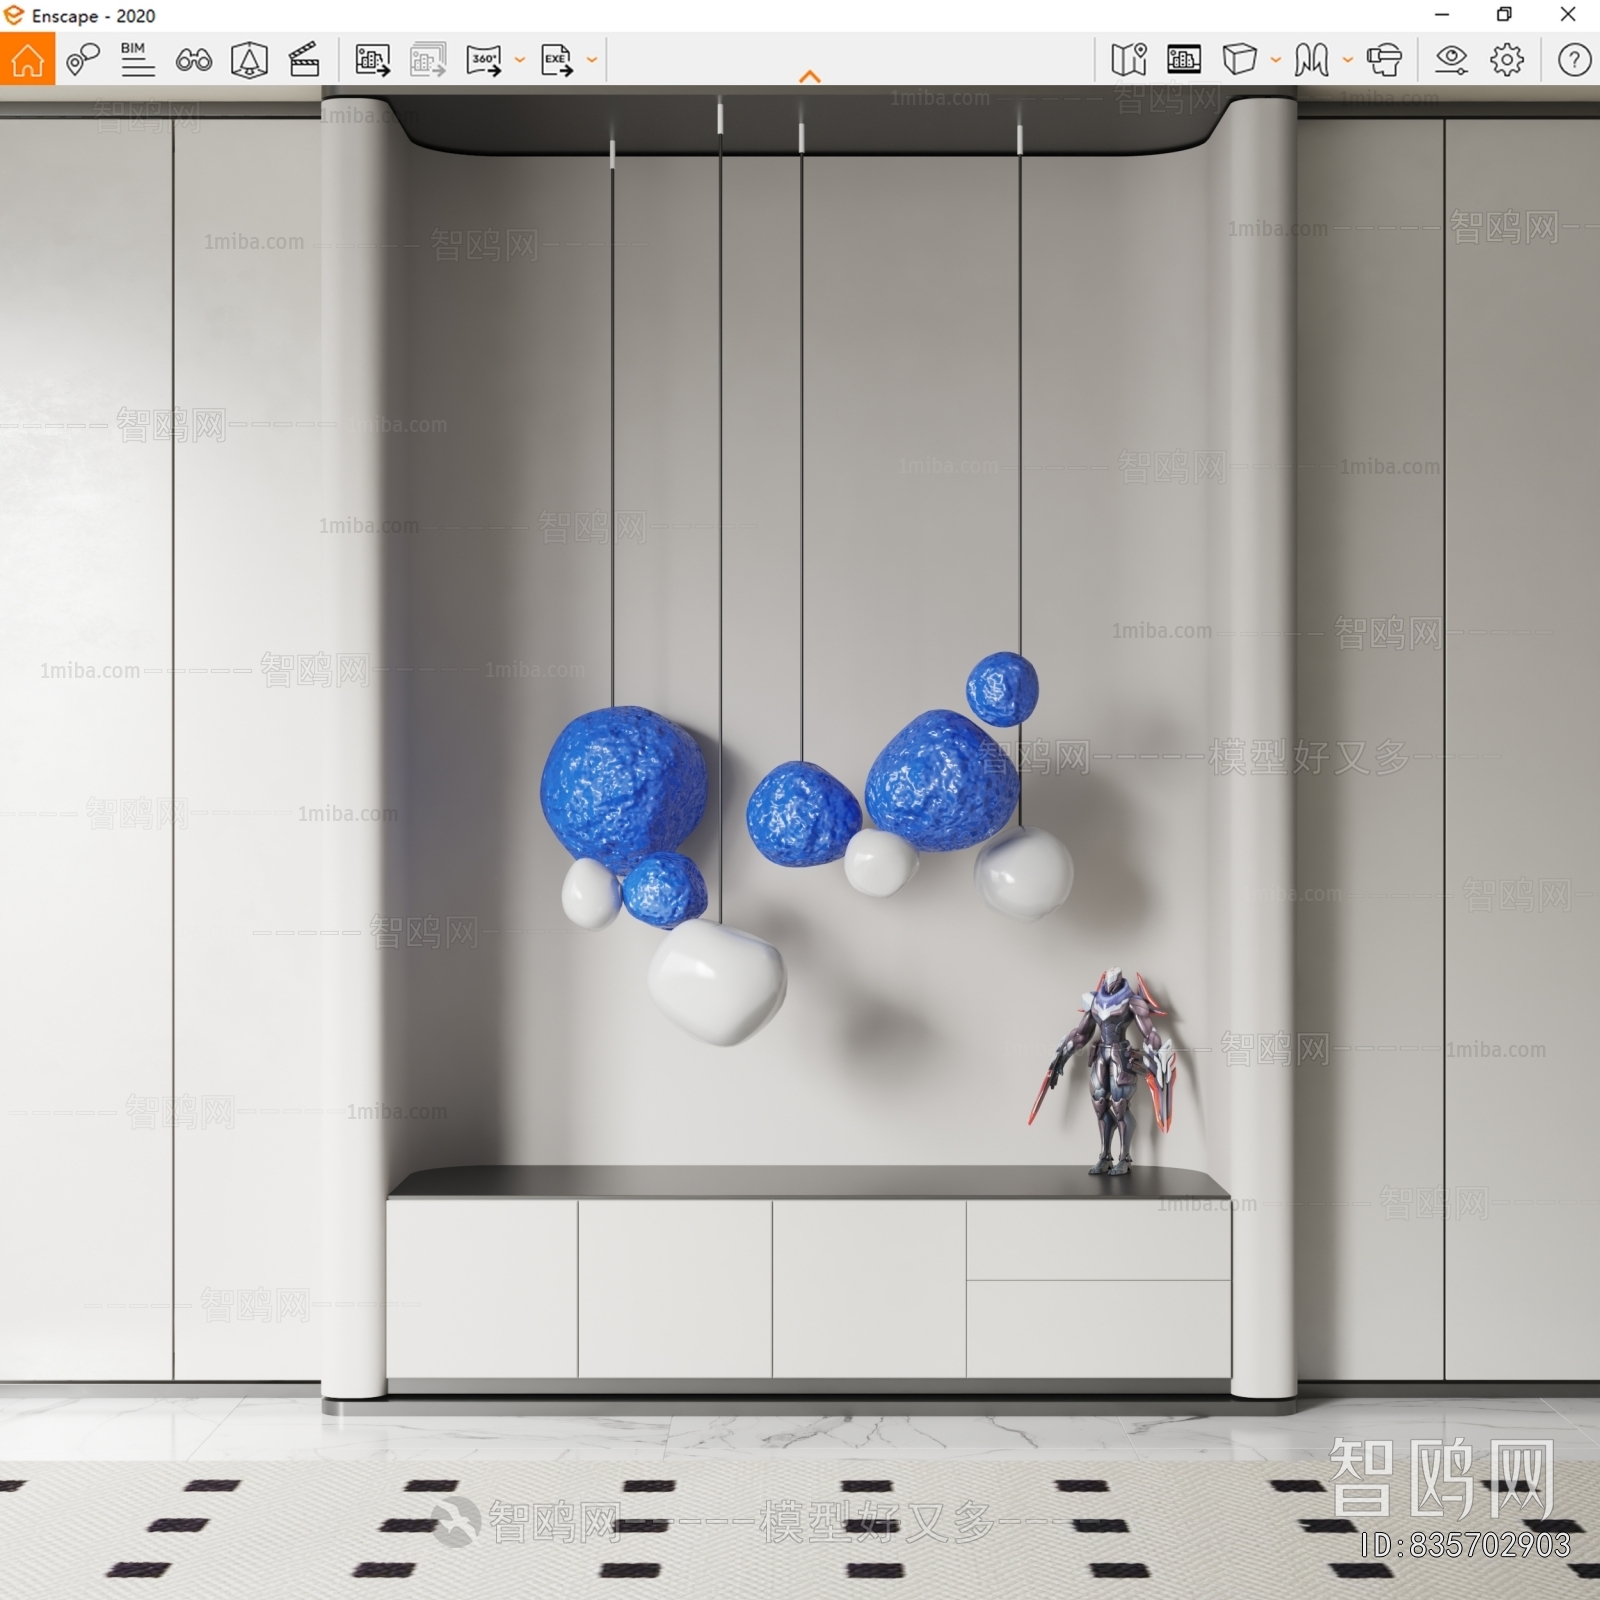The image size is (1600, 1600).
Task: Click the Batch Rendering icon
Action: [x=428, y=60]
